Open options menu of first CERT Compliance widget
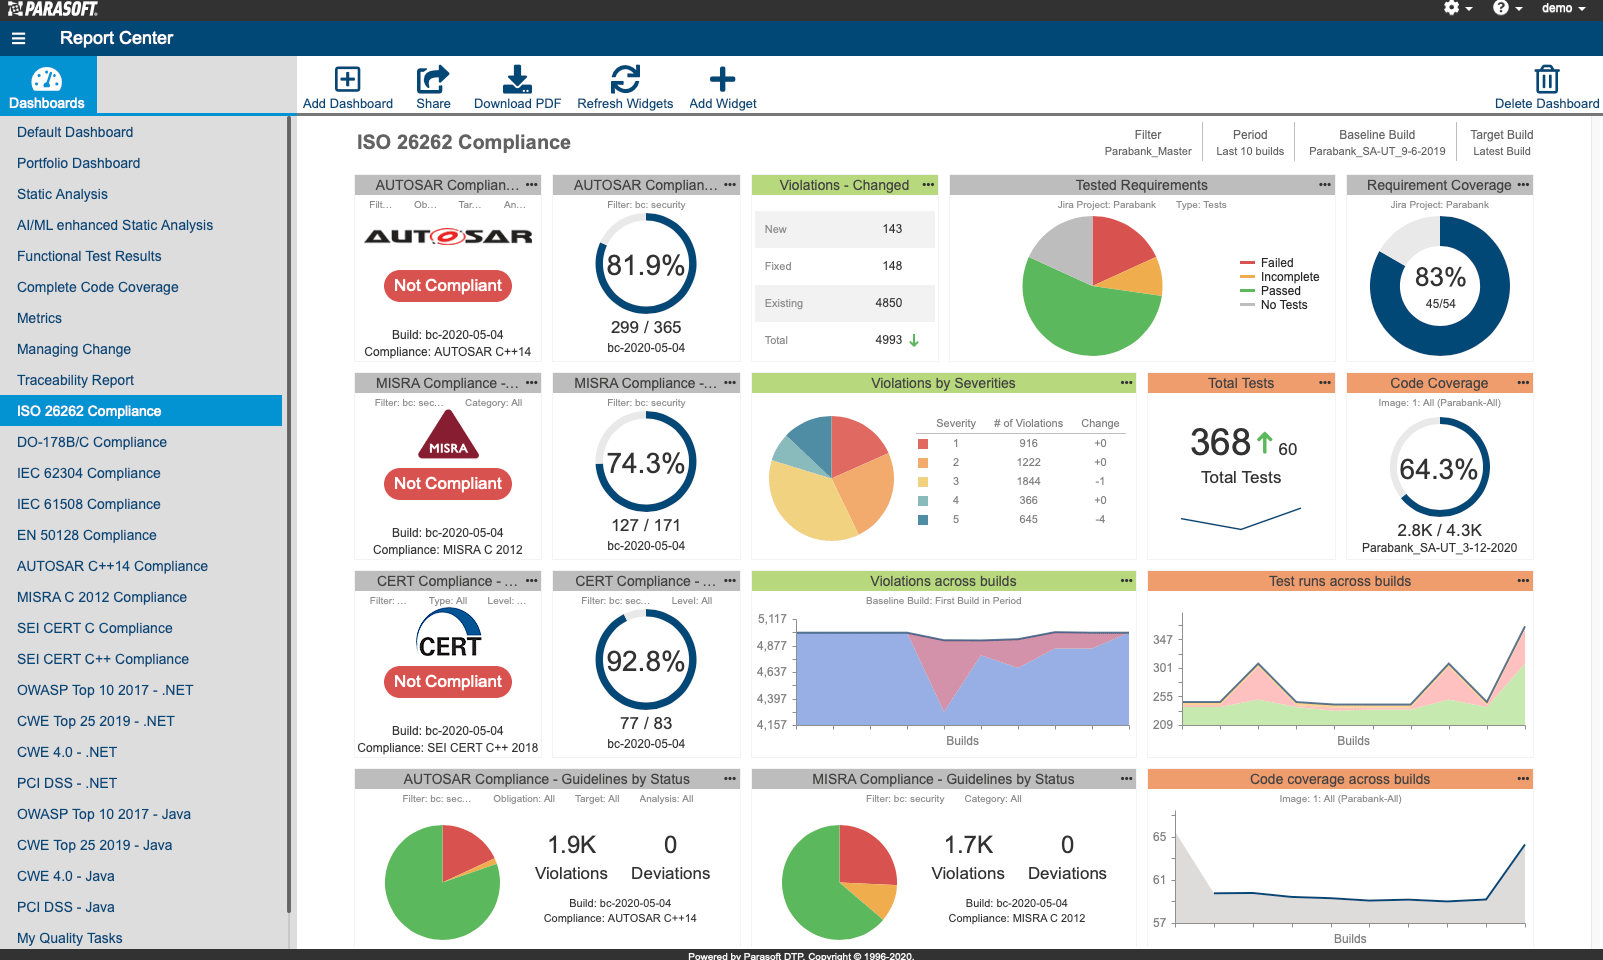The width and height of the screenshot is (1603, 960). click(x=531, y=581)
